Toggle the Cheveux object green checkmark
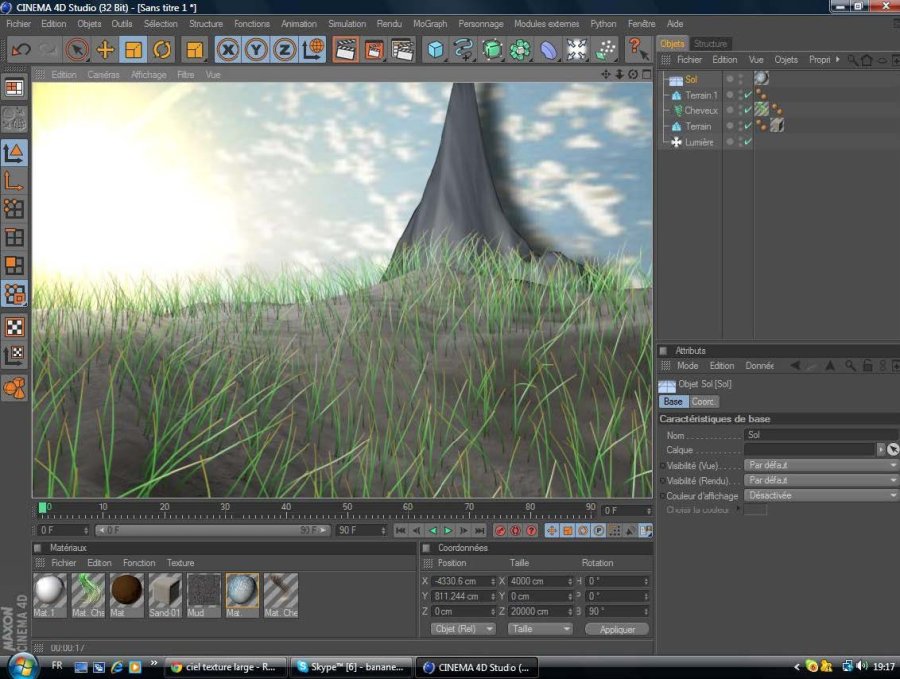This screenshot has width=900, height=679. click(x=748, y=110)
